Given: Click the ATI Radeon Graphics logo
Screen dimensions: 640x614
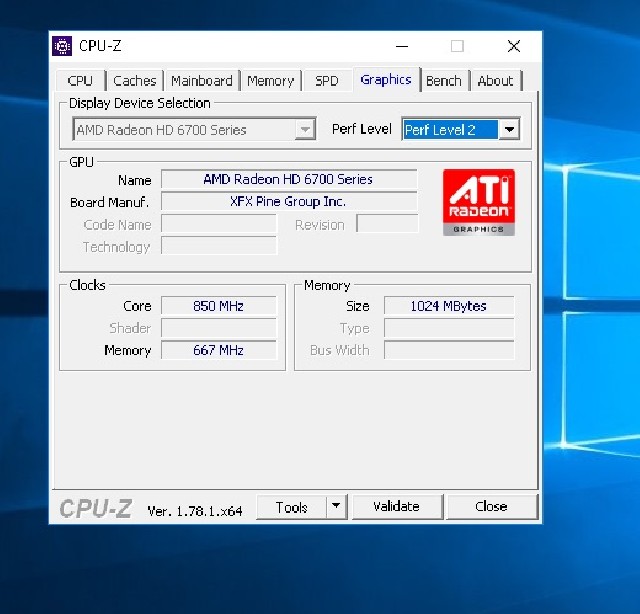Looking at the screenshot, I should [479, 202].
